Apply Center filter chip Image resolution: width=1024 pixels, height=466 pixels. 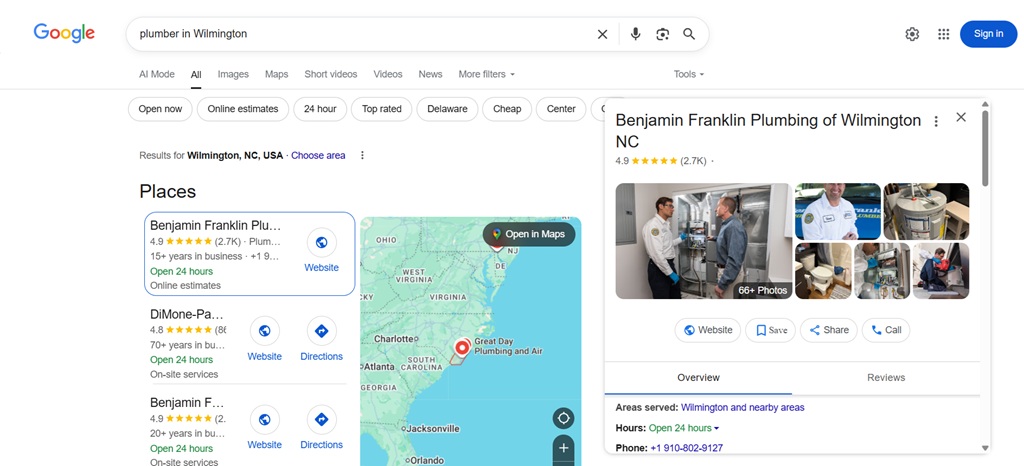[561, 109]
